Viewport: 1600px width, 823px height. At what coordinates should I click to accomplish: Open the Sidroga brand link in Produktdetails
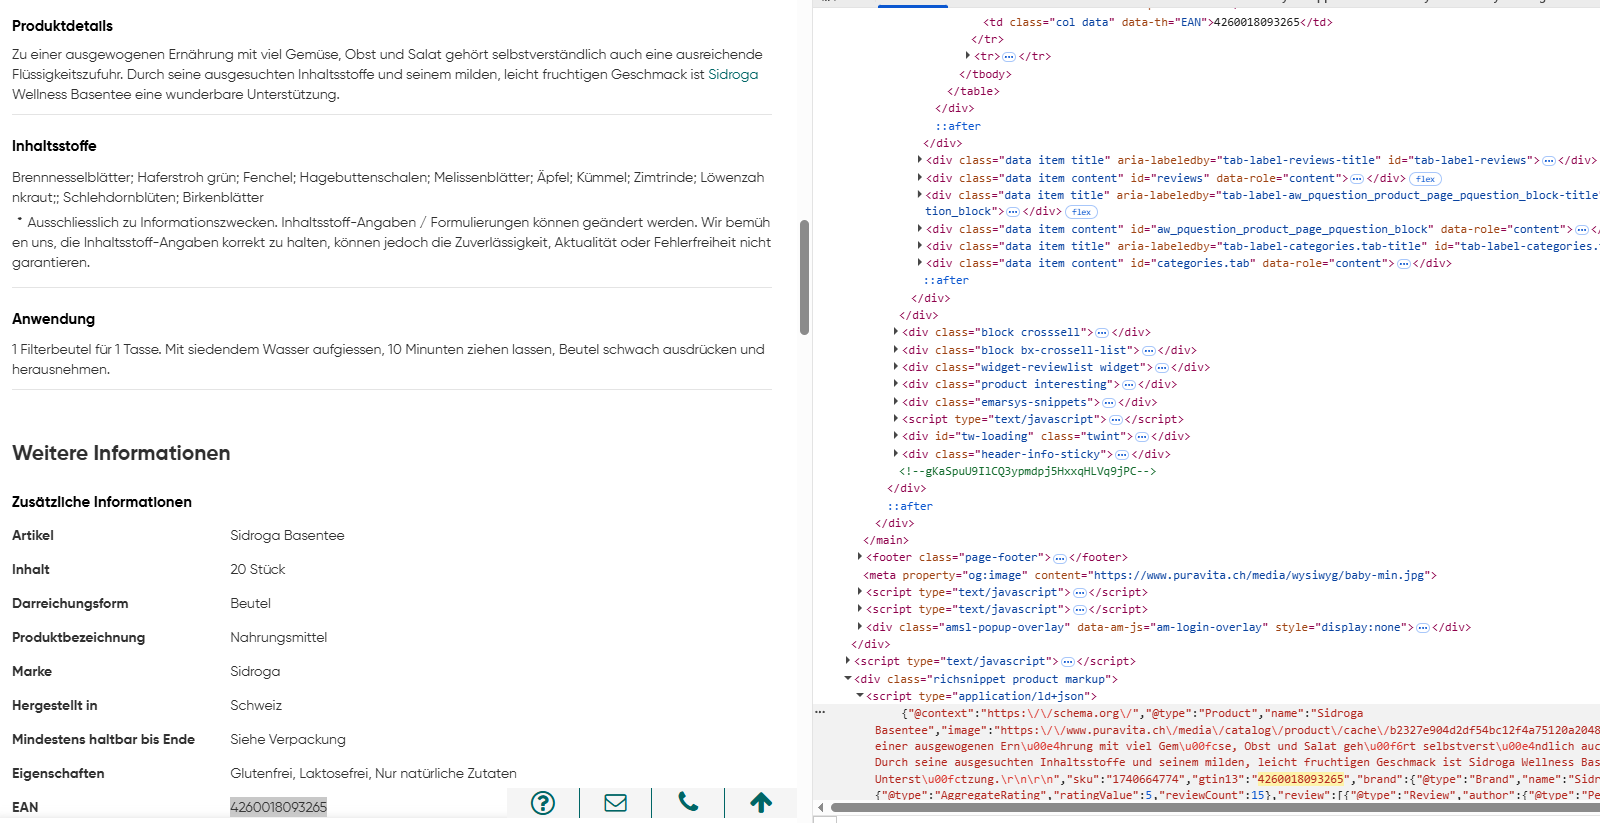point(733,74)
